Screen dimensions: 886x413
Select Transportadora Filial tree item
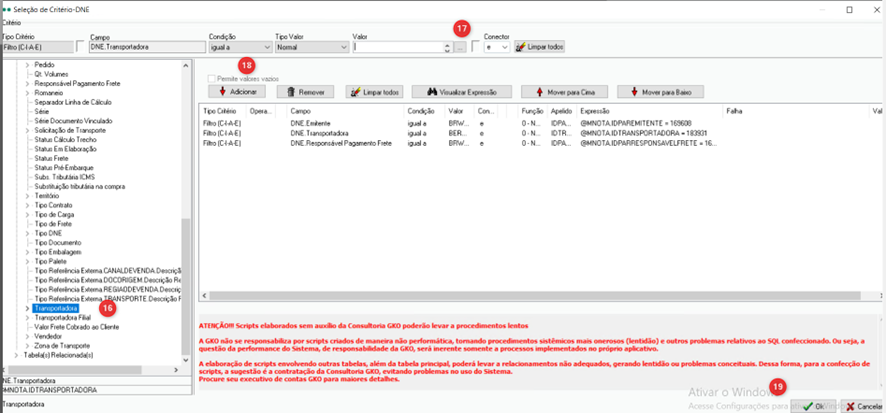pyautogui.click(x=62, y=318)
